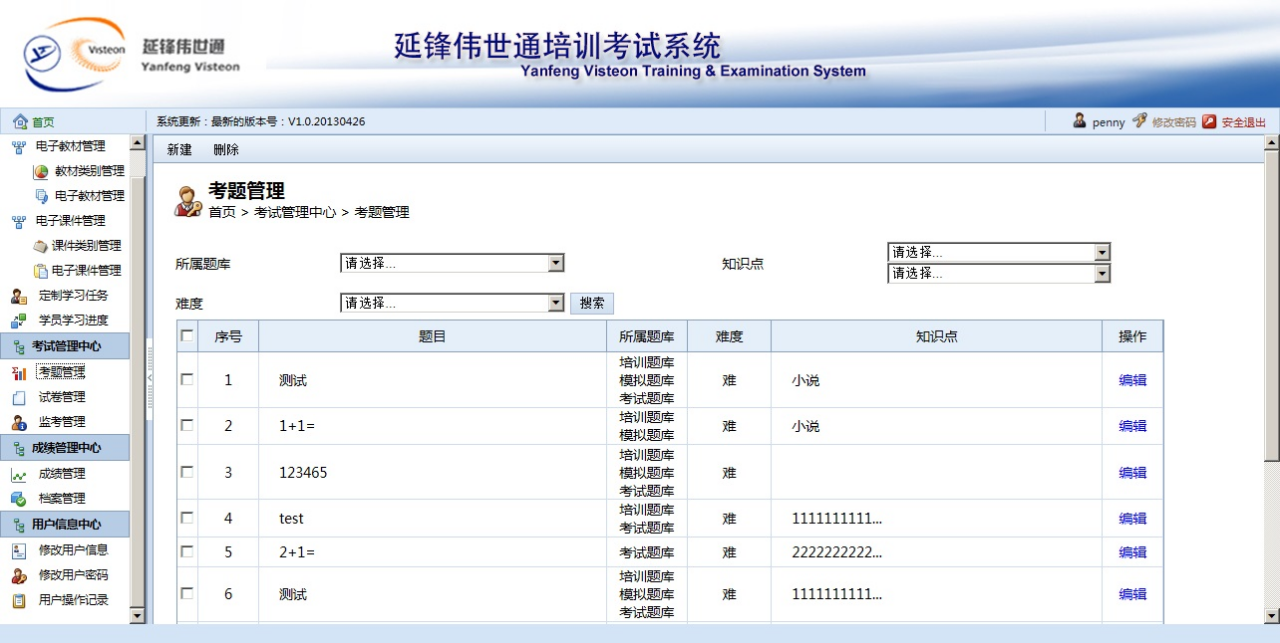Check the box for row 3 123465

tap(187, 472)
